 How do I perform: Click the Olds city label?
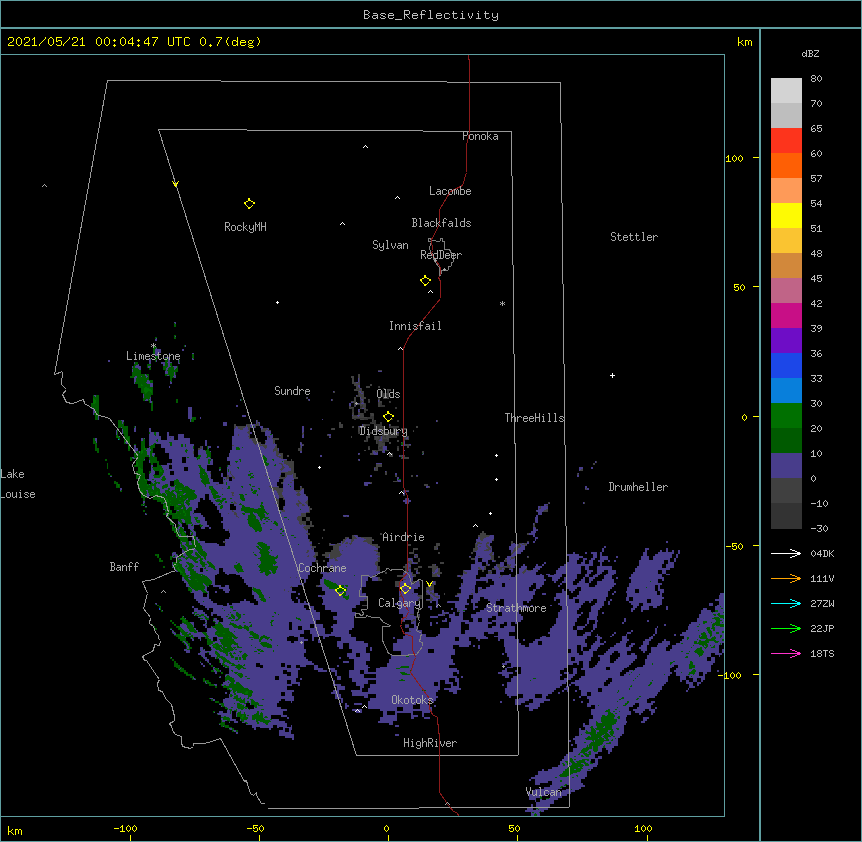[x=388, y=394]
